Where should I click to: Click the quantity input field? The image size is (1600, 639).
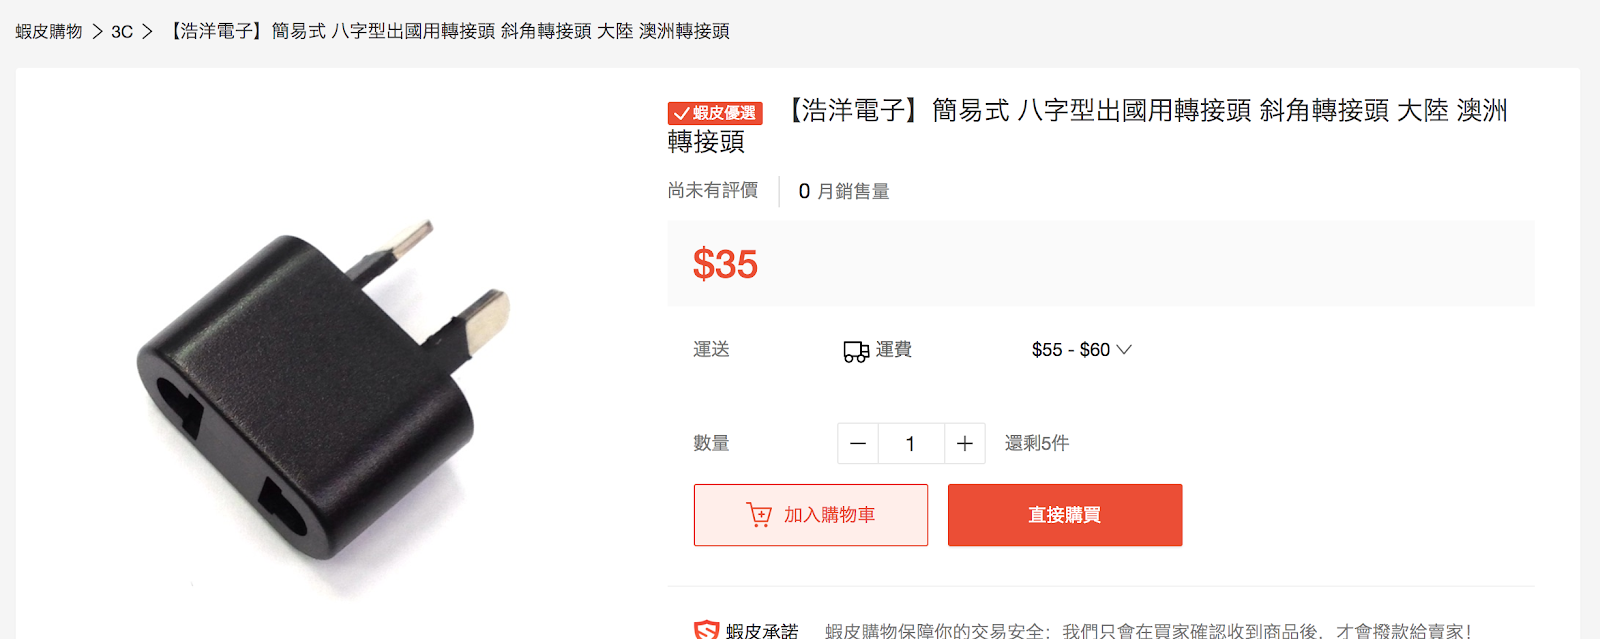(911, 444)
